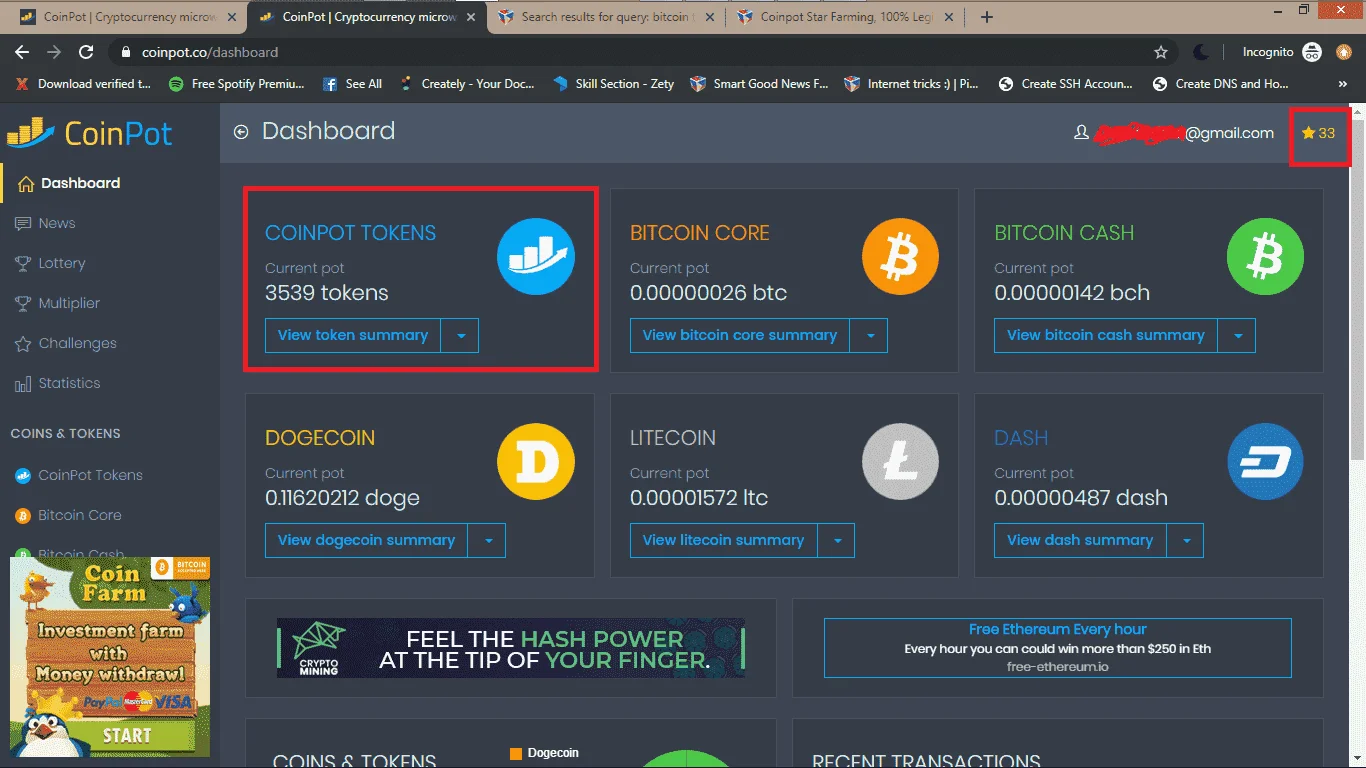The height and width of the screenshot is (768, 1366).
Task: Collapse the sidebar with the arrow beside Dashboard
Action: point(241,132)
